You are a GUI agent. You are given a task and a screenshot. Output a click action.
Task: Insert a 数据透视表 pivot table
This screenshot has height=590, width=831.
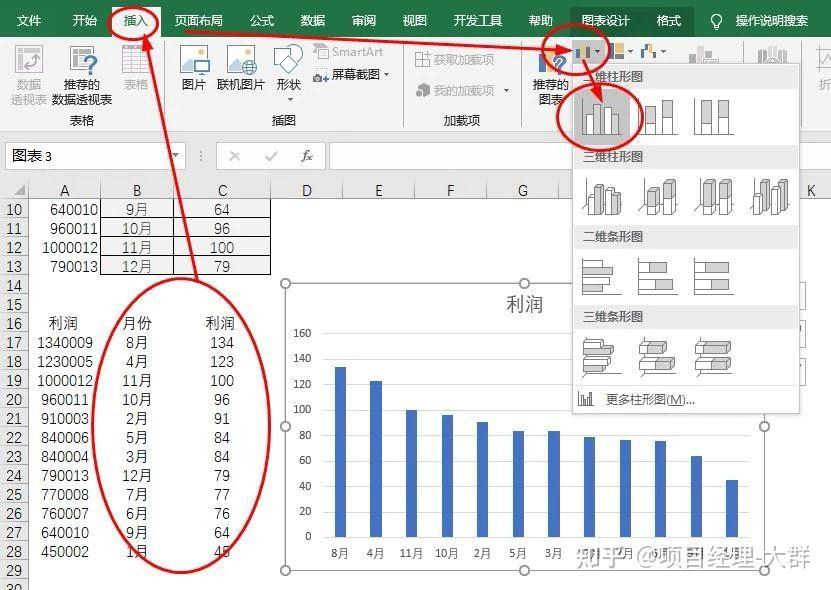(x=29, y=75)
